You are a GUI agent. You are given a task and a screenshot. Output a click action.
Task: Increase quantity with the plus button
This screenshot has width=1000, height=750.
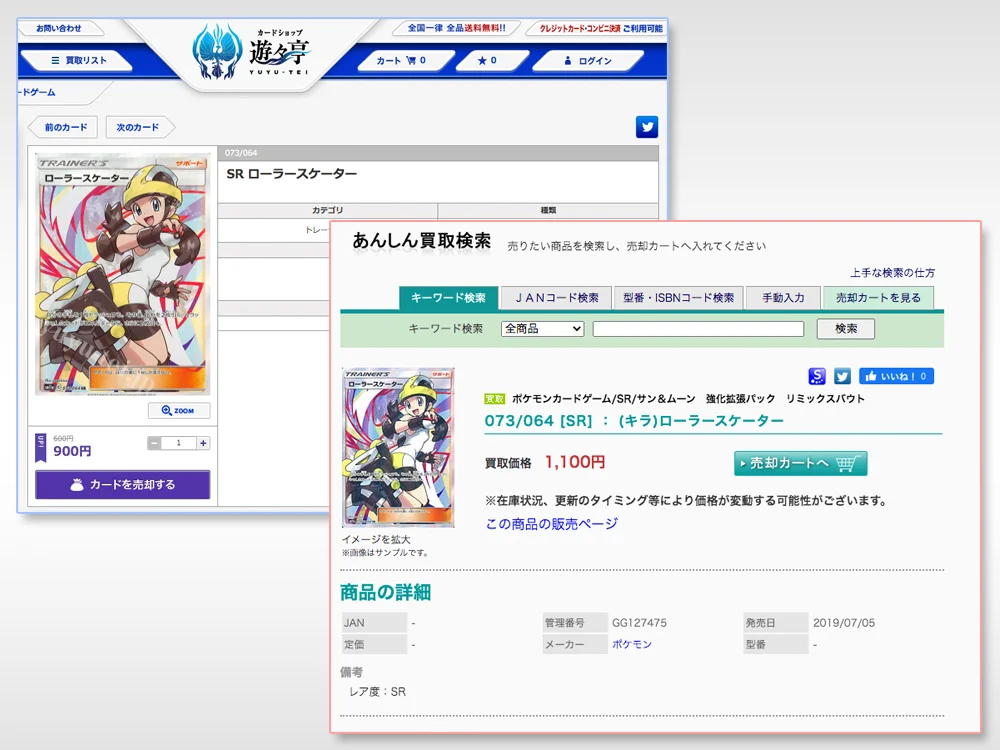click(x=203, y=443)
